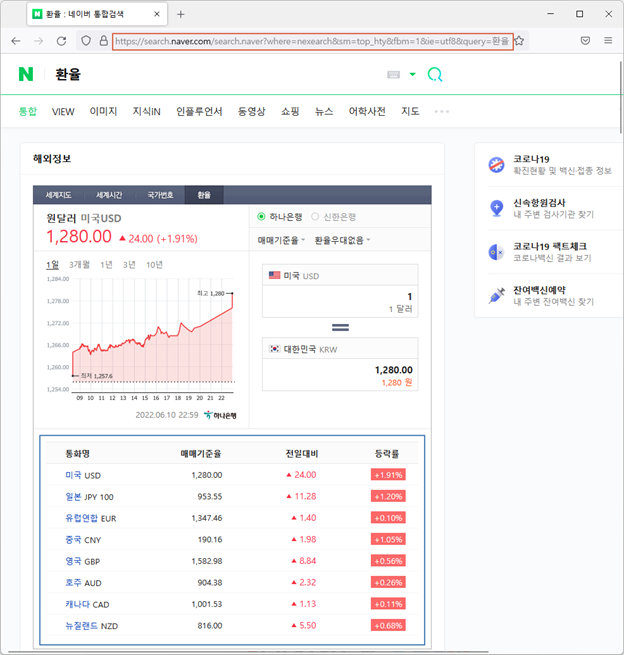The width and height of the screenshot is (624, 655).
Task: Click the green search magnifier icon
Action: [x=435, y=74]
